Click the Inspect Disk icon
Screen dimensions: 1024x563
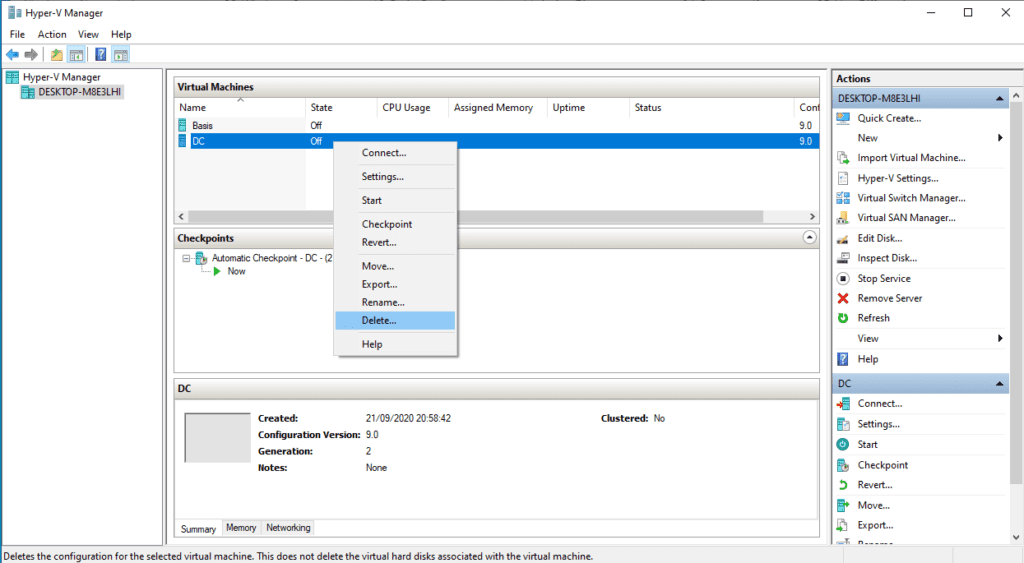(843, 258)
